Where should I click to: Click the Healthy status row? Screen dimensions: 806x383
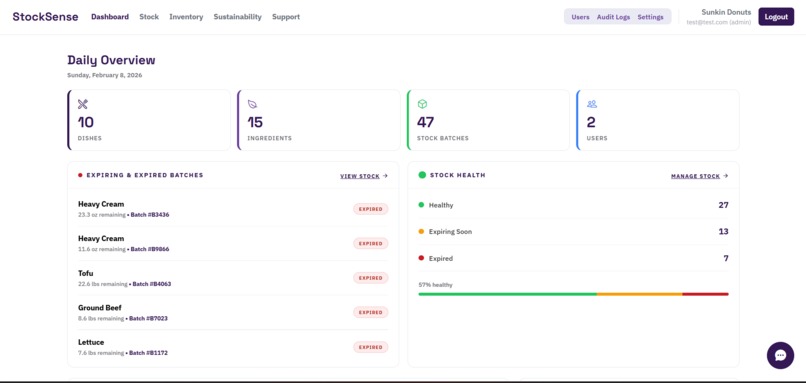pyautogui.click(x=573, y=205)
